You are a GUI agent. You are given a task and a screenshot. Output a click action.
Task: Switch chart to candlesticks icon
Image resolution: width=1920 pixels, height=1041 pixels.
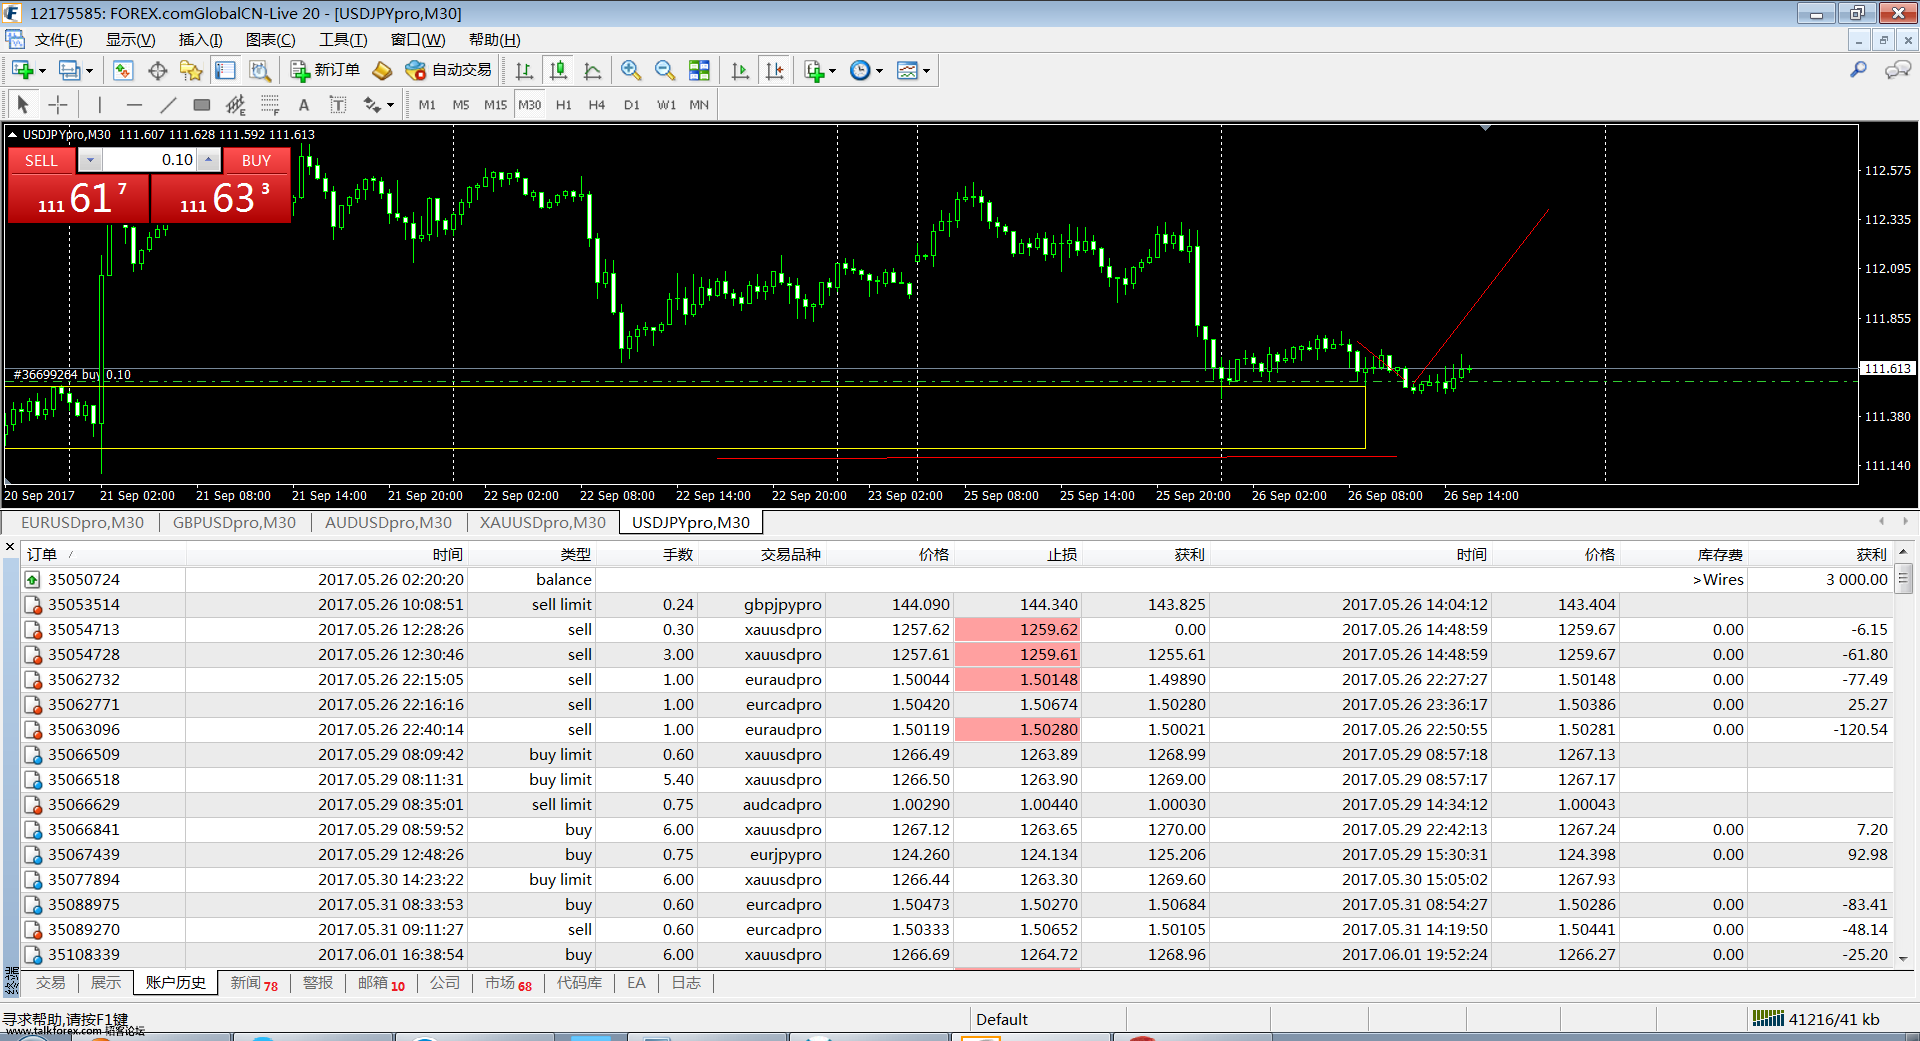(x=559, y=70)
